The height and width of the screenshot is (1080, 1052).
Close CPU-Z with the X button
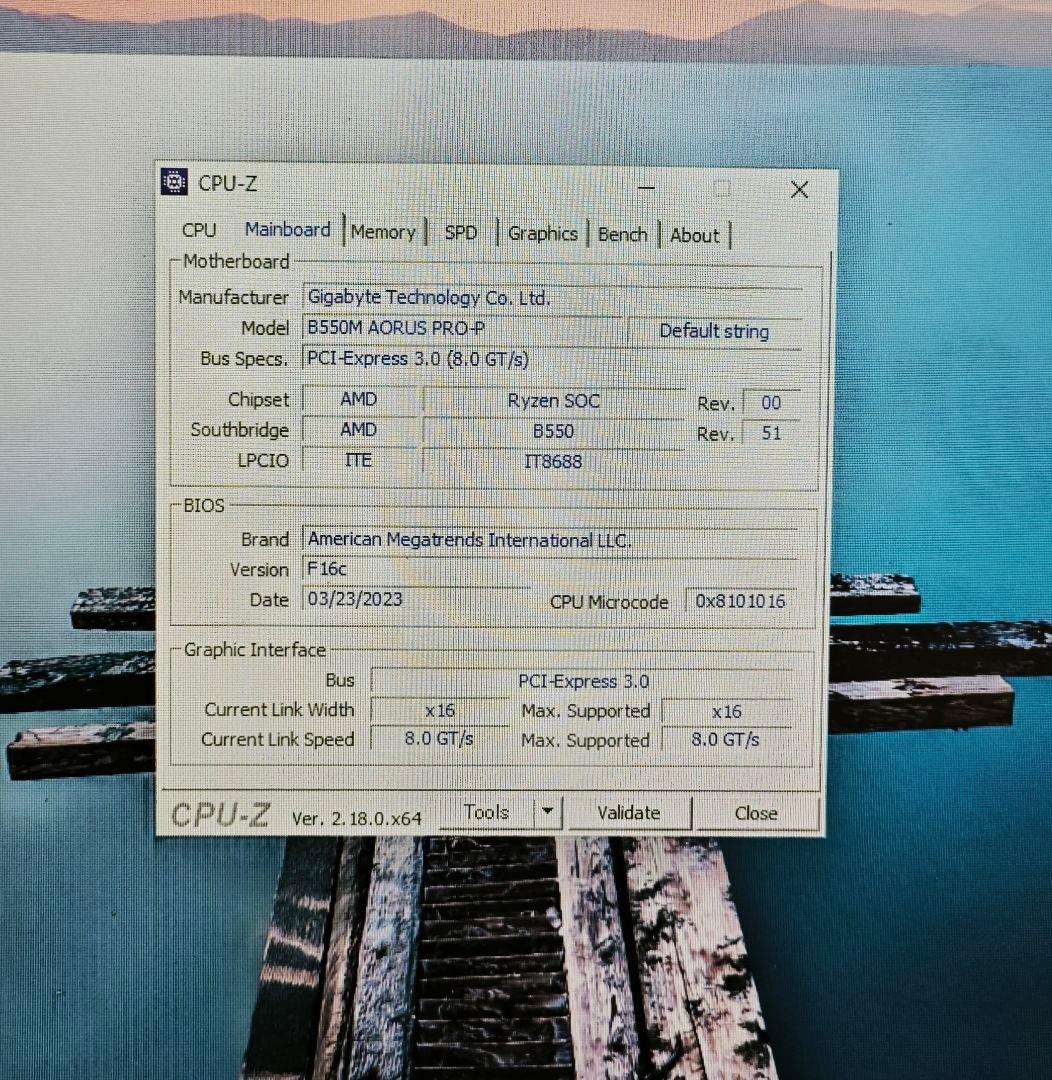pos(799,189)
